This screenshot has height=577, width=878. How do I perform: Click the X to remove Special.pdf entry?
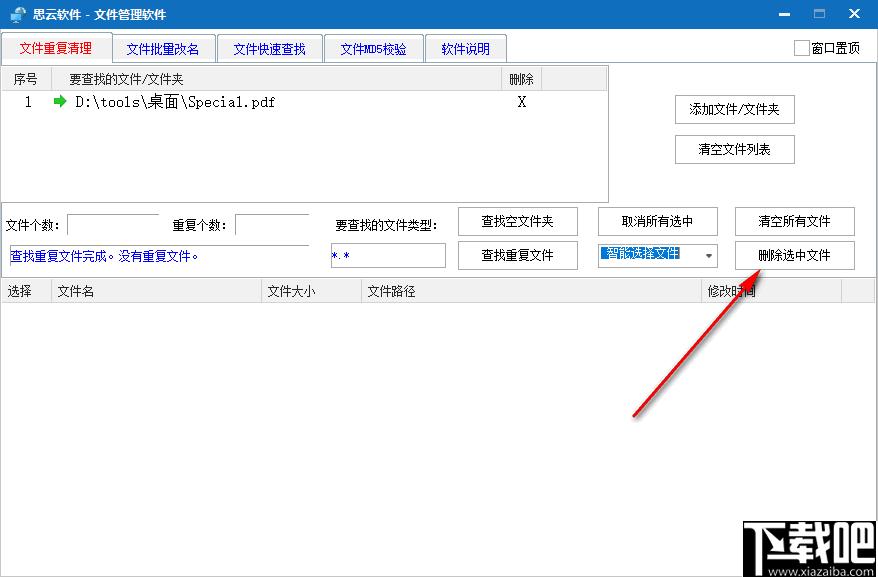coord(521,102)
